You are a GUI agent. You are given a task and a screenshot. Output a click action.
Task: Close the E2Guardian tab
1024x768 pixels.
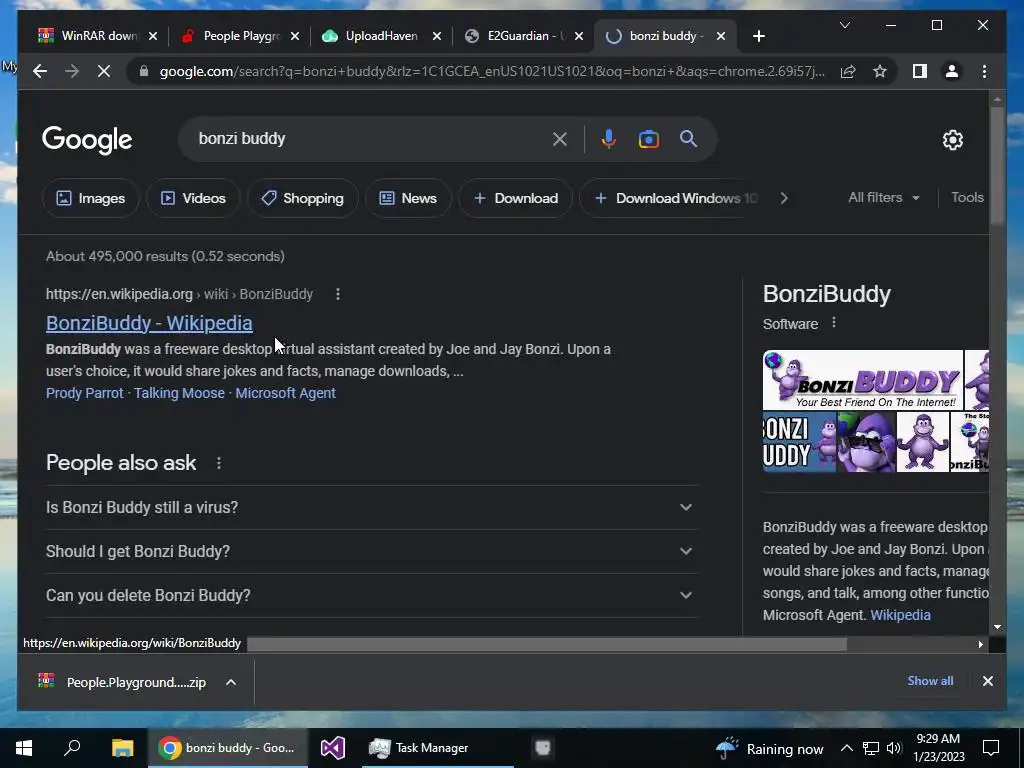click(x=579, y=37)
